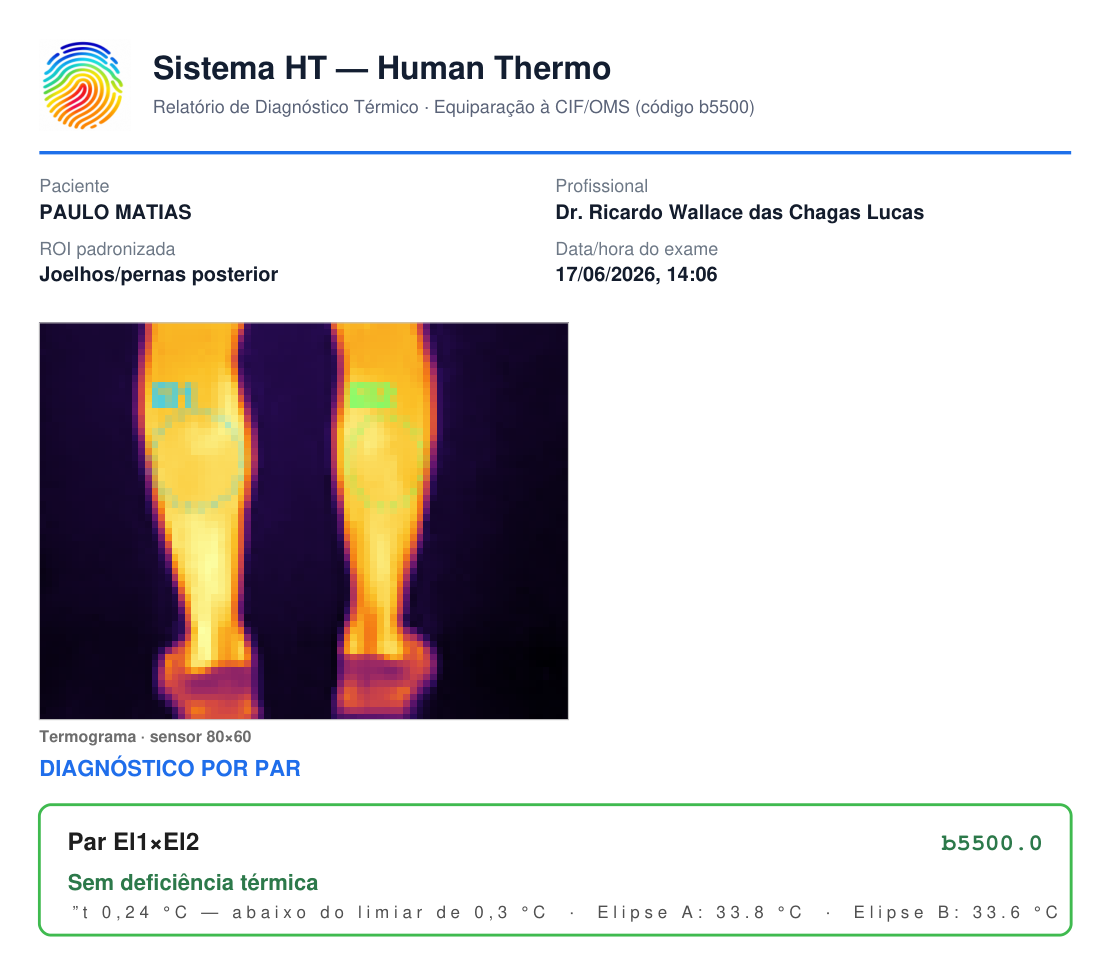
Task: Click the 'Profissional' label
Action: (x=602, y=186)
